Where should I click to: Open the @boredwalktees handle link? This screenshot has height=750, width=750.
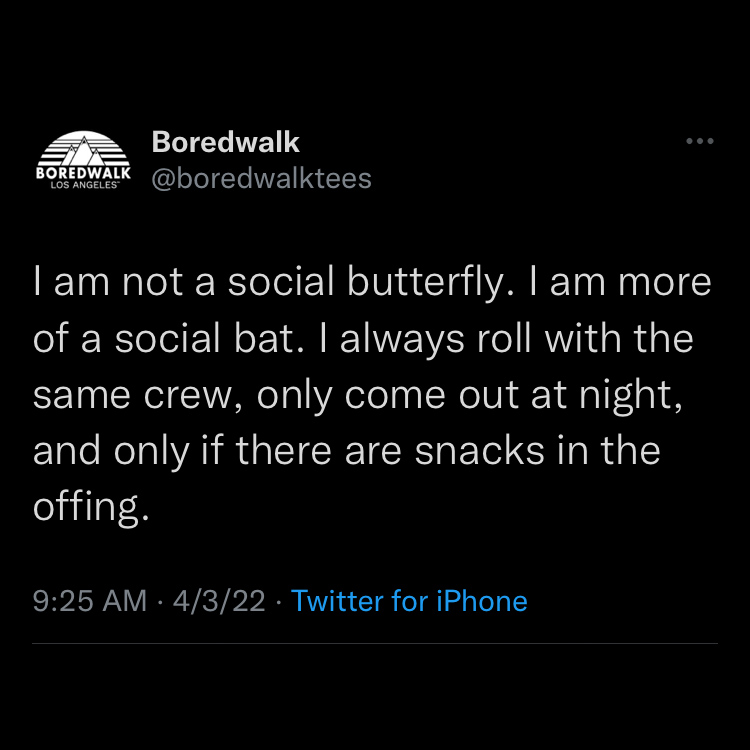pos(261,179)
